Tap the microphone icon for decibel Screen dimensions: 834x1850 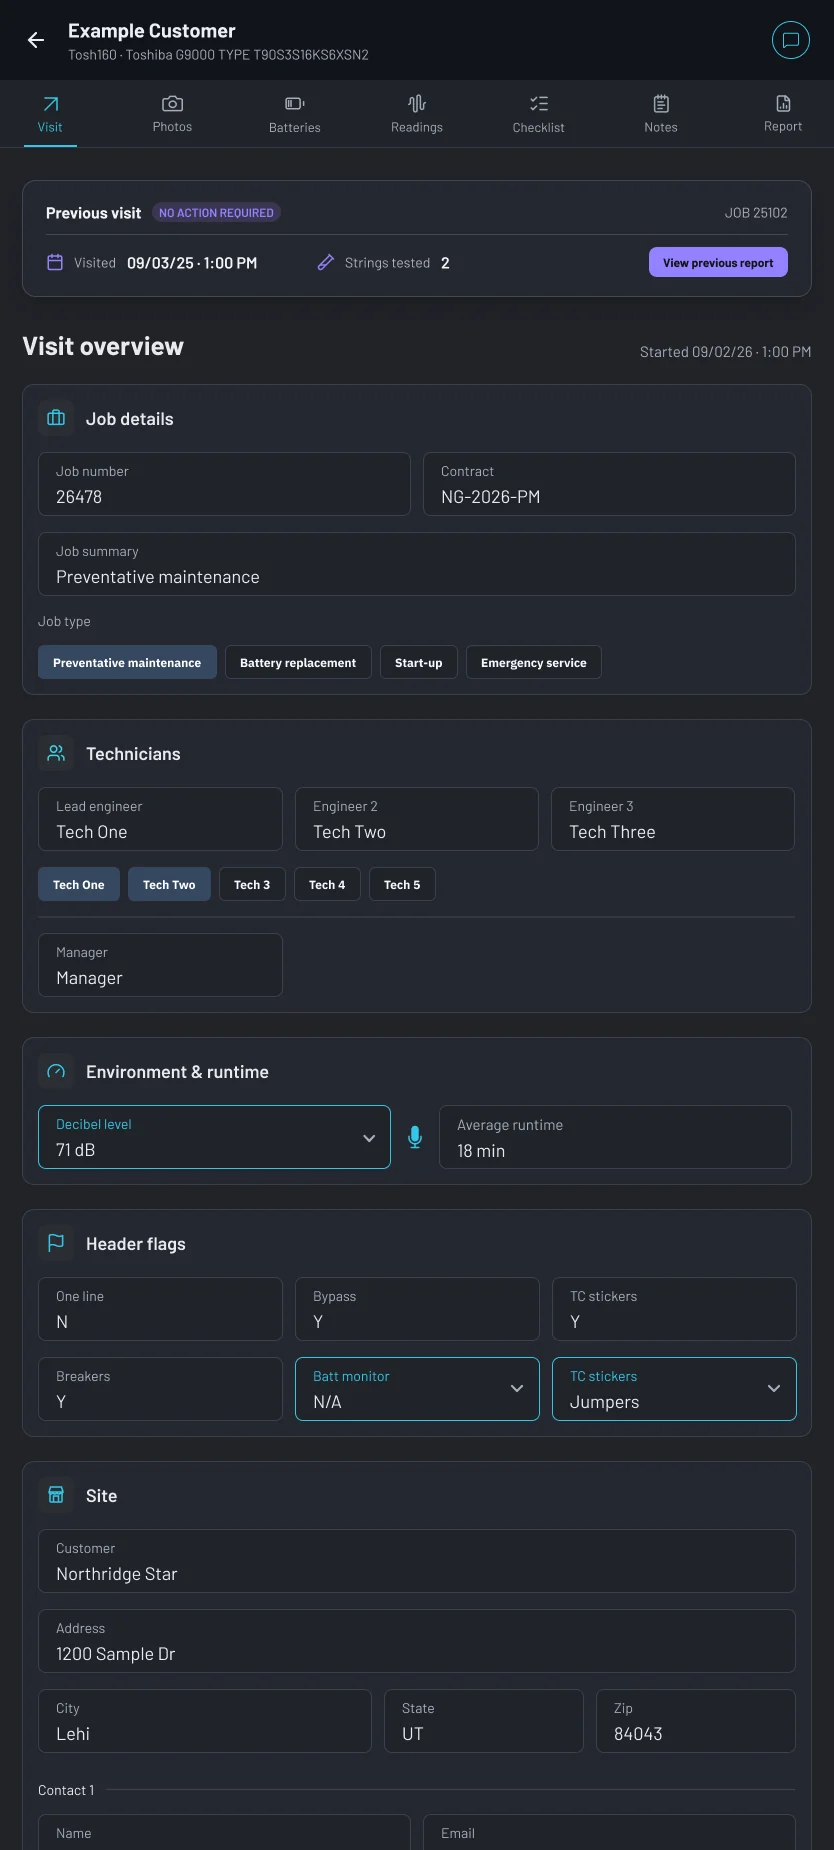(415, 1137)
